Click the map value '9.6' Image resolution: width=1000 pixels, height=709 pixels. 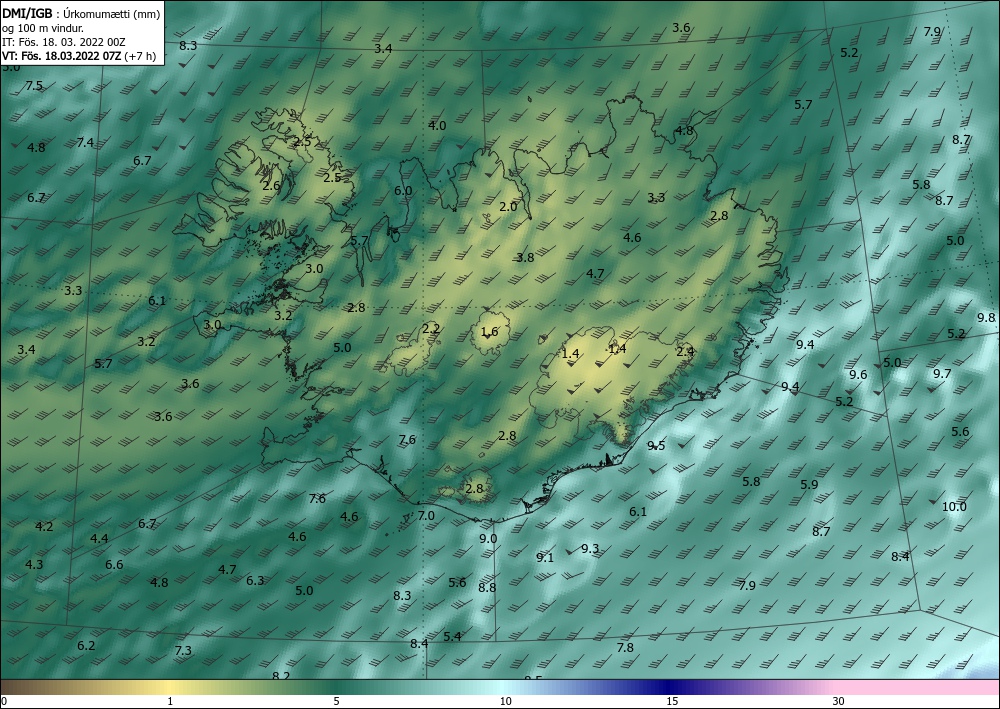[x=858, y=374]
